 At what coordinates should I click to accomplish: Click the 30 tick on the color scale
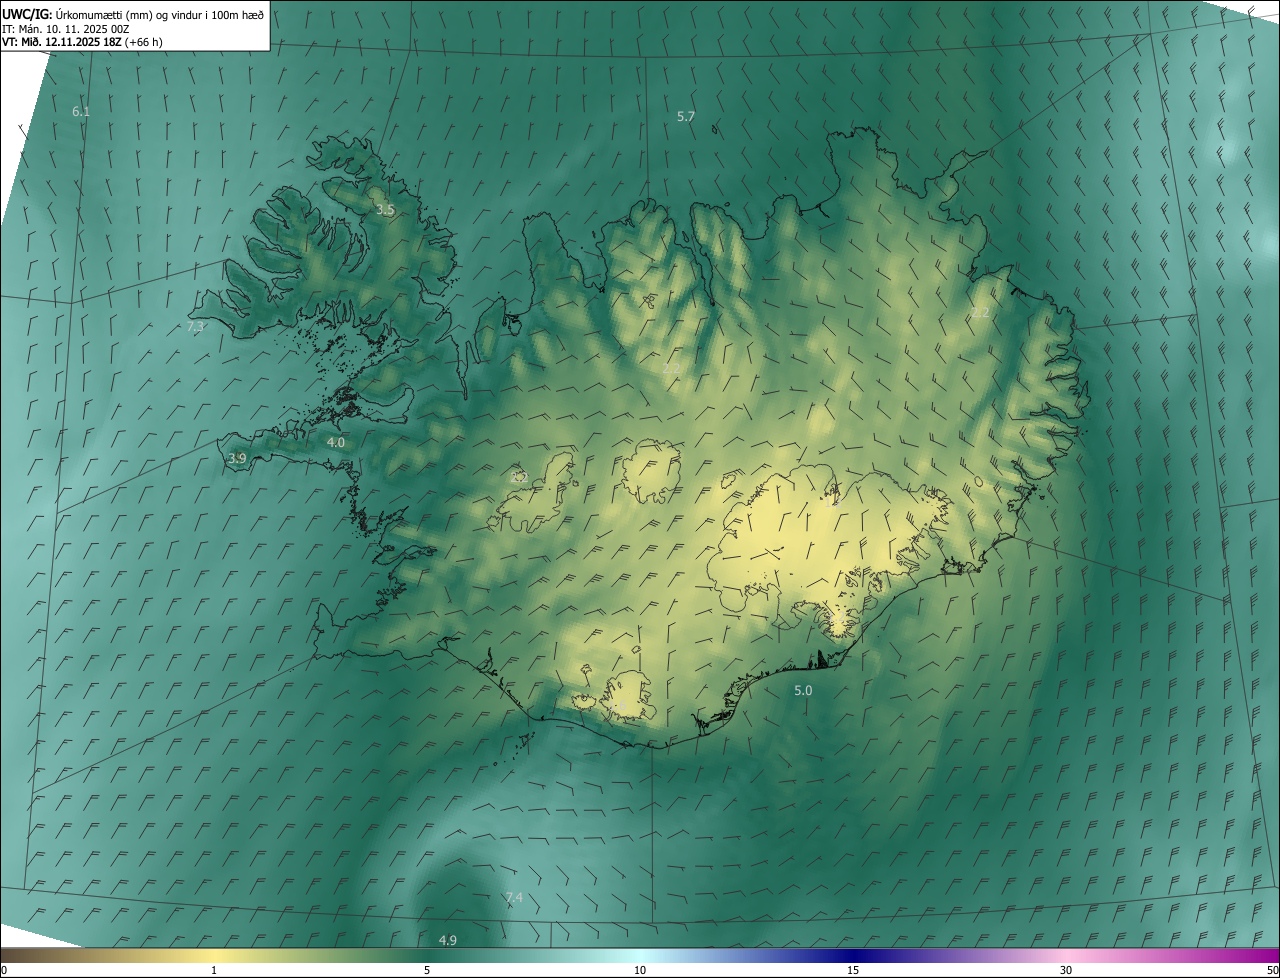(x=1066, y=970)
